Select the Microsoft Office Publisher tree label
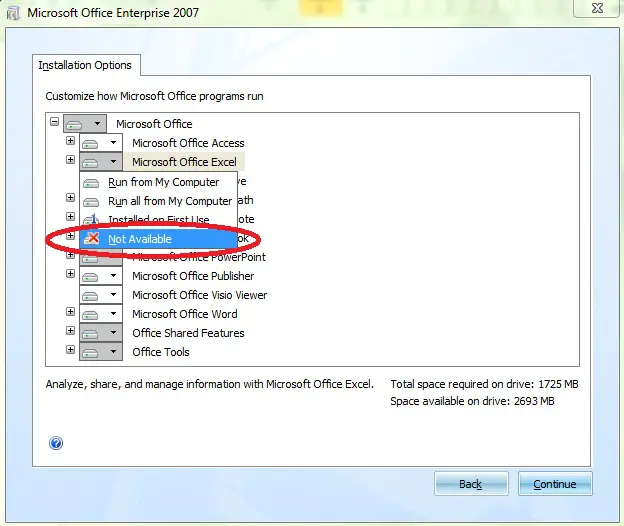The width and height of the screenshot is (624, 526). pyautogui.click(x=193, y=276)
